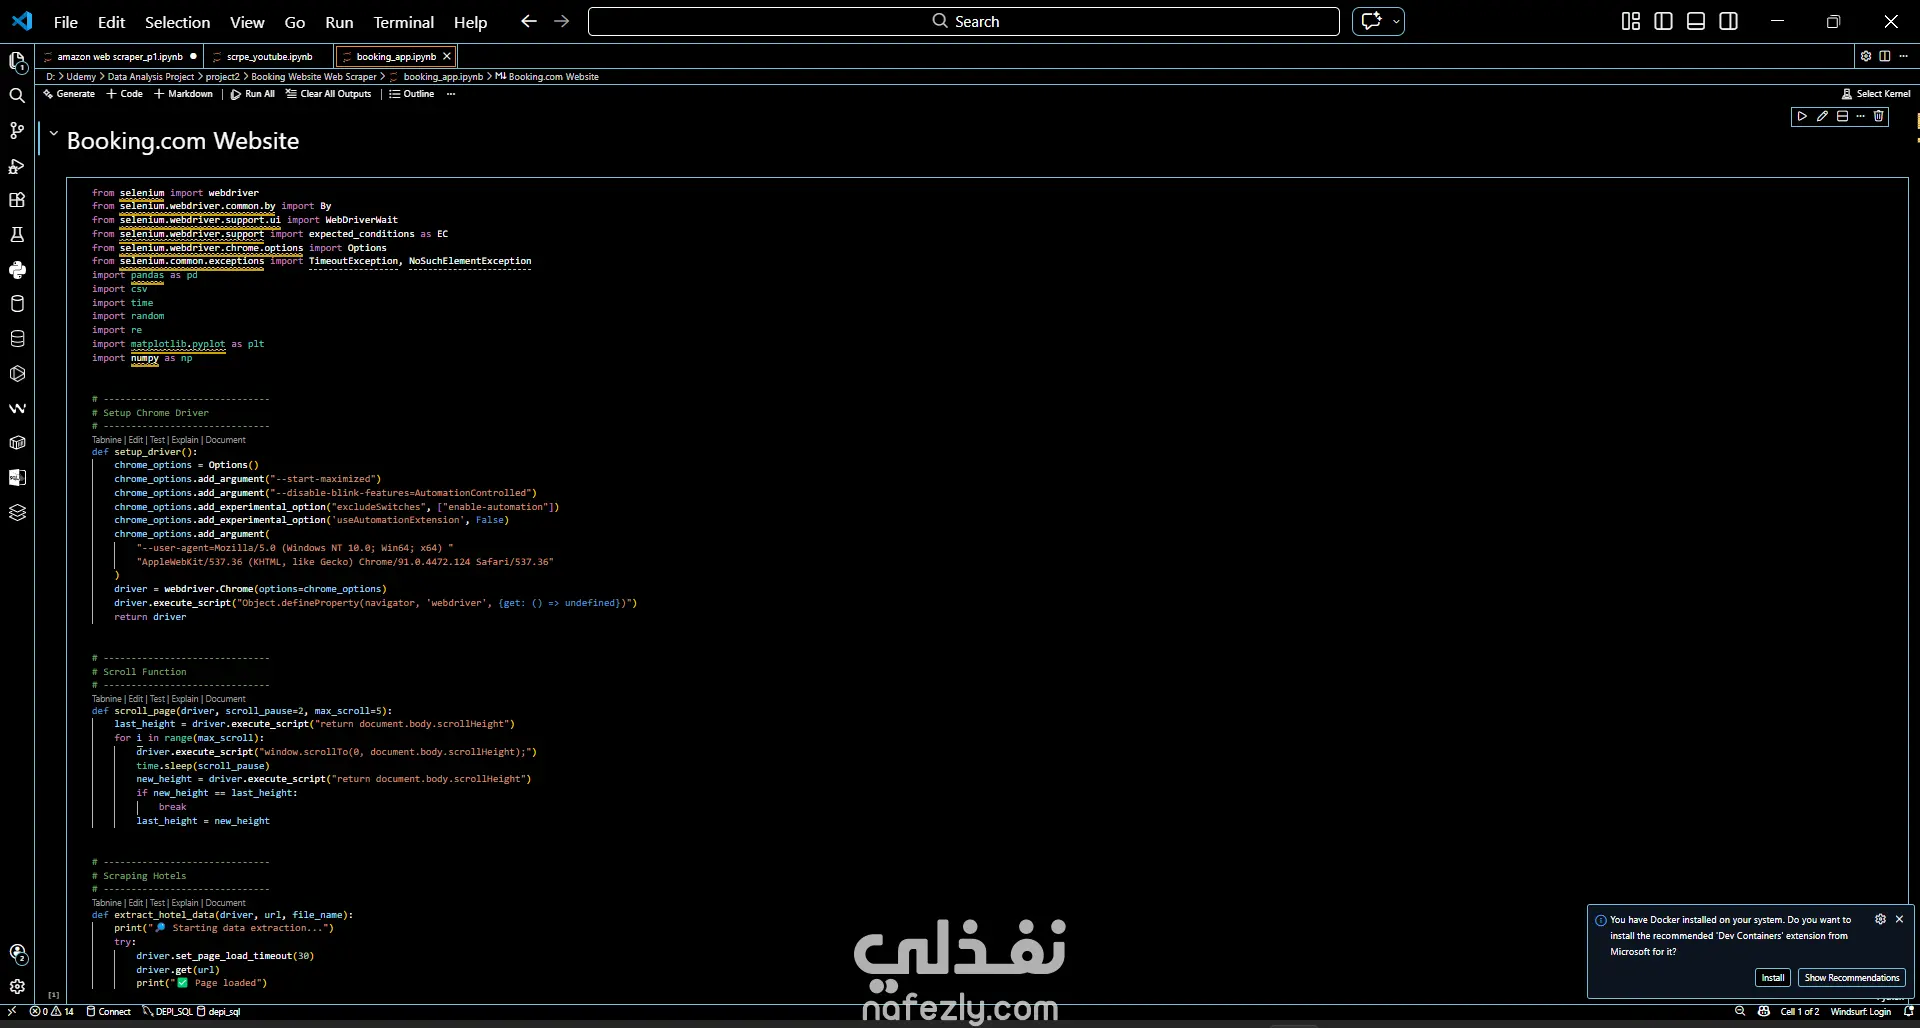Viewport: 1920px width, 1028px height.
Task: Open the Copilot chat dropdown arrow
Action: [1396, 21]
